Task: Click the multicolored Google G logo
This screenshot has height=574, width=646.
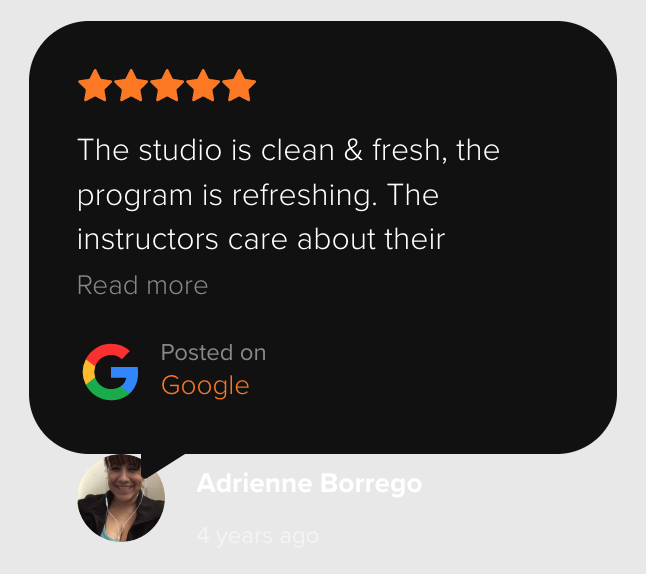Action: pyautogui.click(x=110, y=372)
